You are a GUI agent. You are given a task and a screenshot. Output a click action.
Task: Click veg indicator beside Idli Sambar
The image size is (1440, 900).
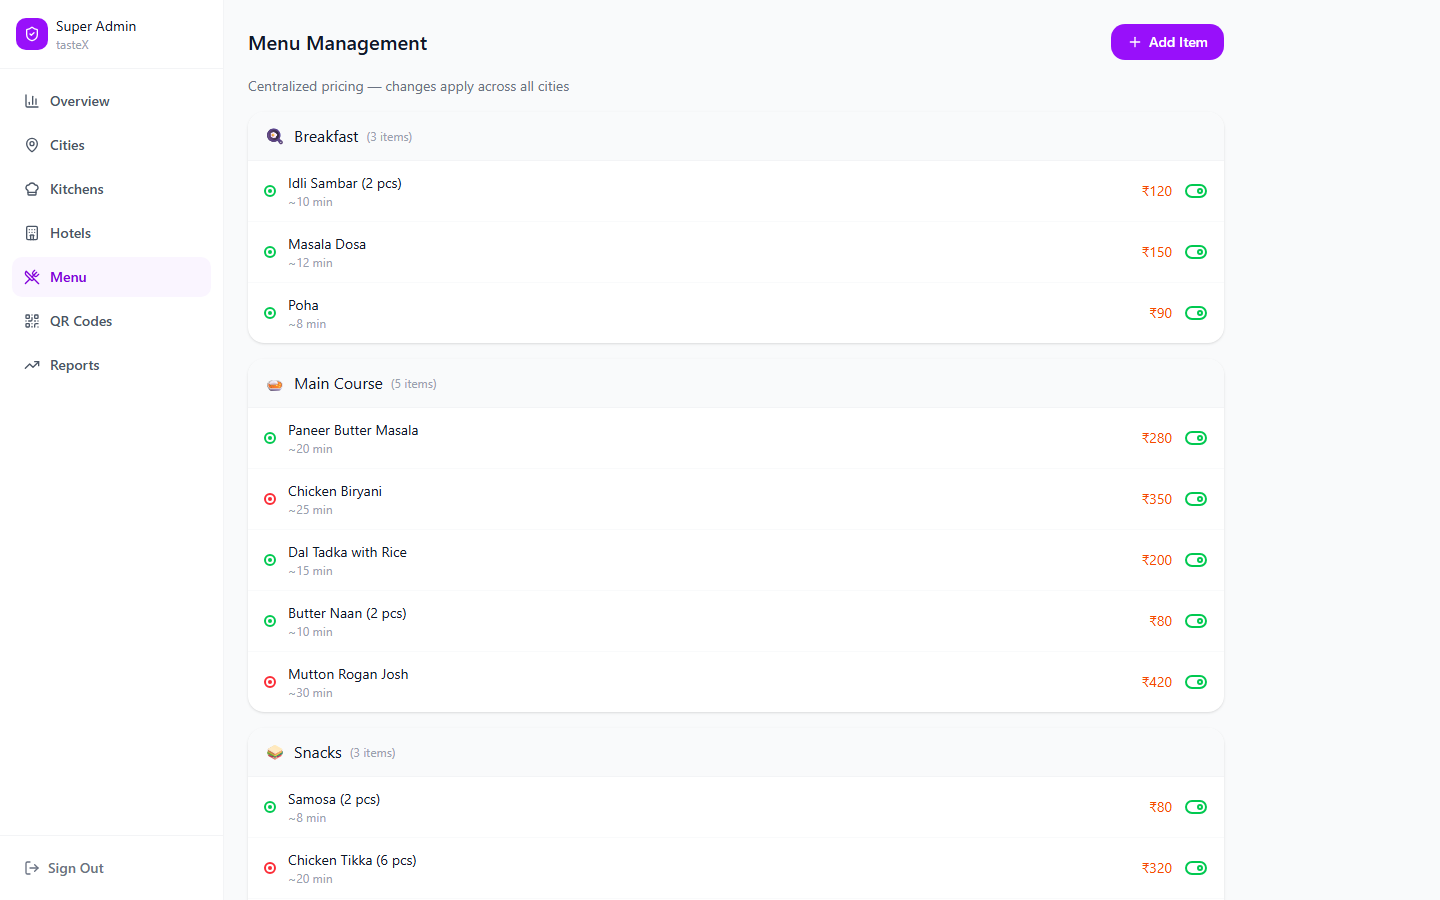pyautogui.click(x=270, y=191)
